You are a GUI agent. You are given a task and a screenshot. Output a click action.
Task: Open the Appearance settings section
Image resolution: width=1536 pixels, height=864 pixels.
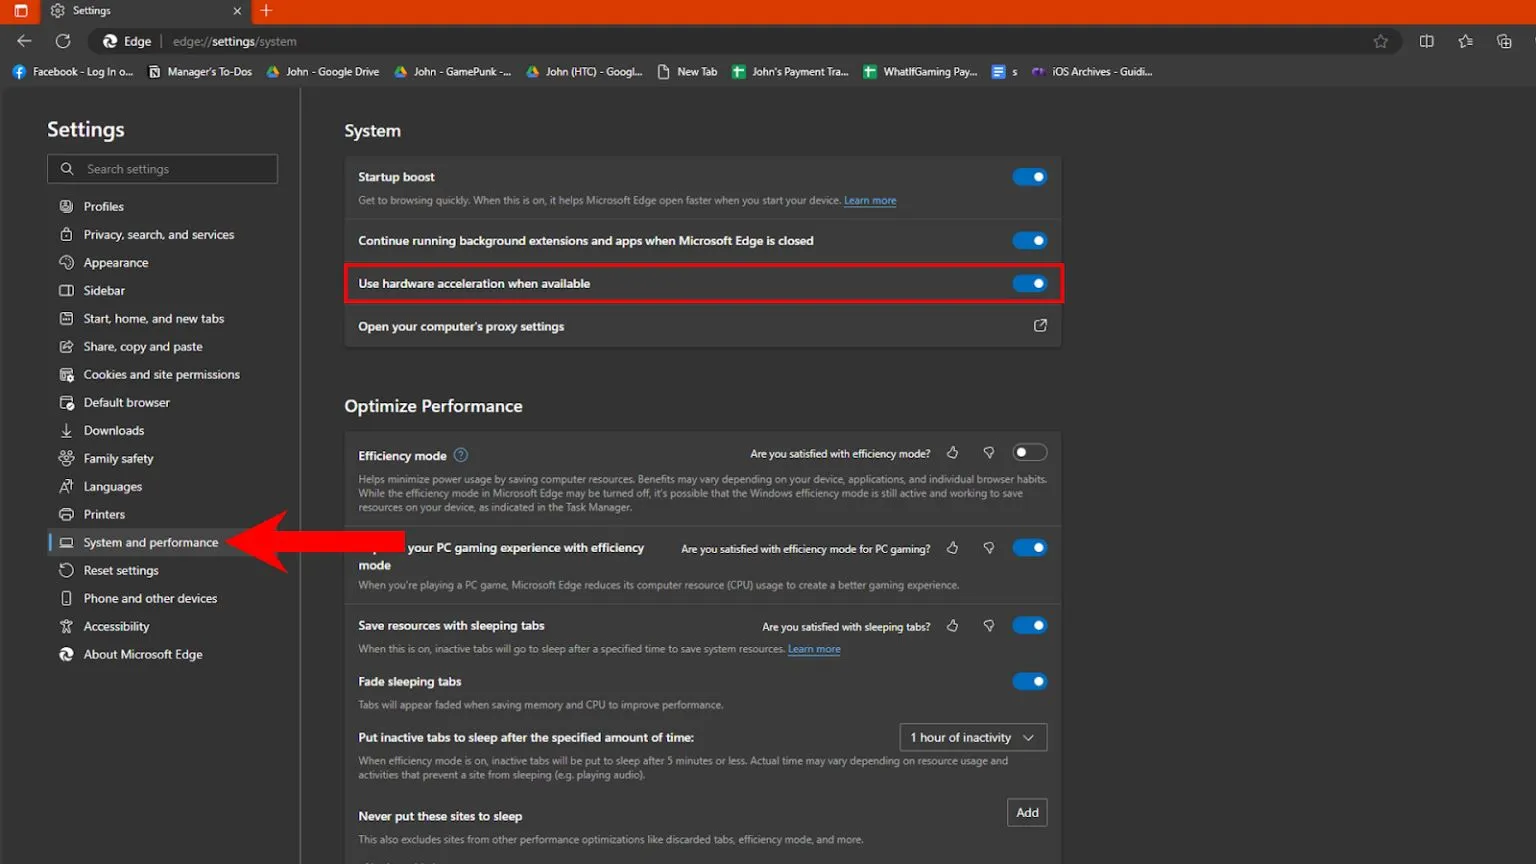click(116, 262)
